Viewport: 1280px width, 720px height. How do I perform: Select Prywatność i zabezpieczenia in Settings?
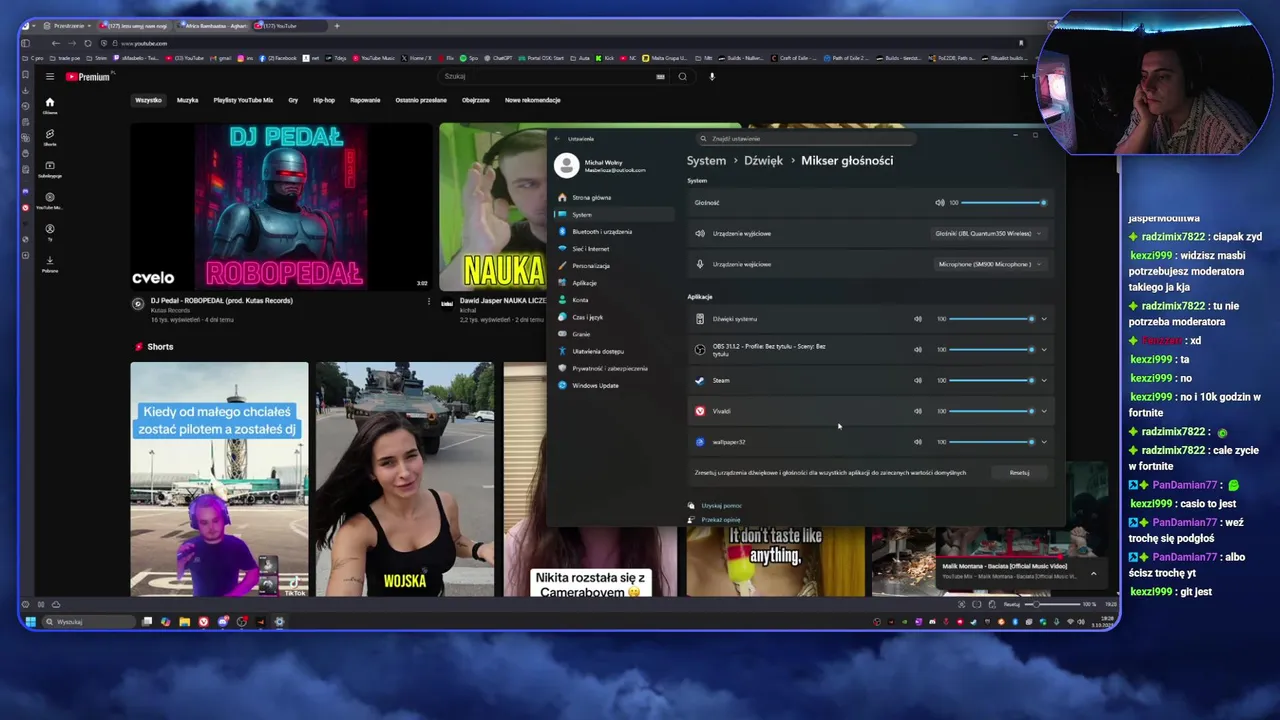(x=613, y=369)
